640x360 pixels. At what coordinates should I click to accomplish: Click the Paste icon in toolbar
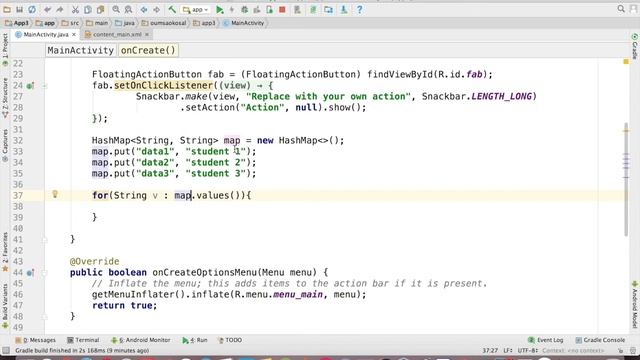tap(100, 9)
